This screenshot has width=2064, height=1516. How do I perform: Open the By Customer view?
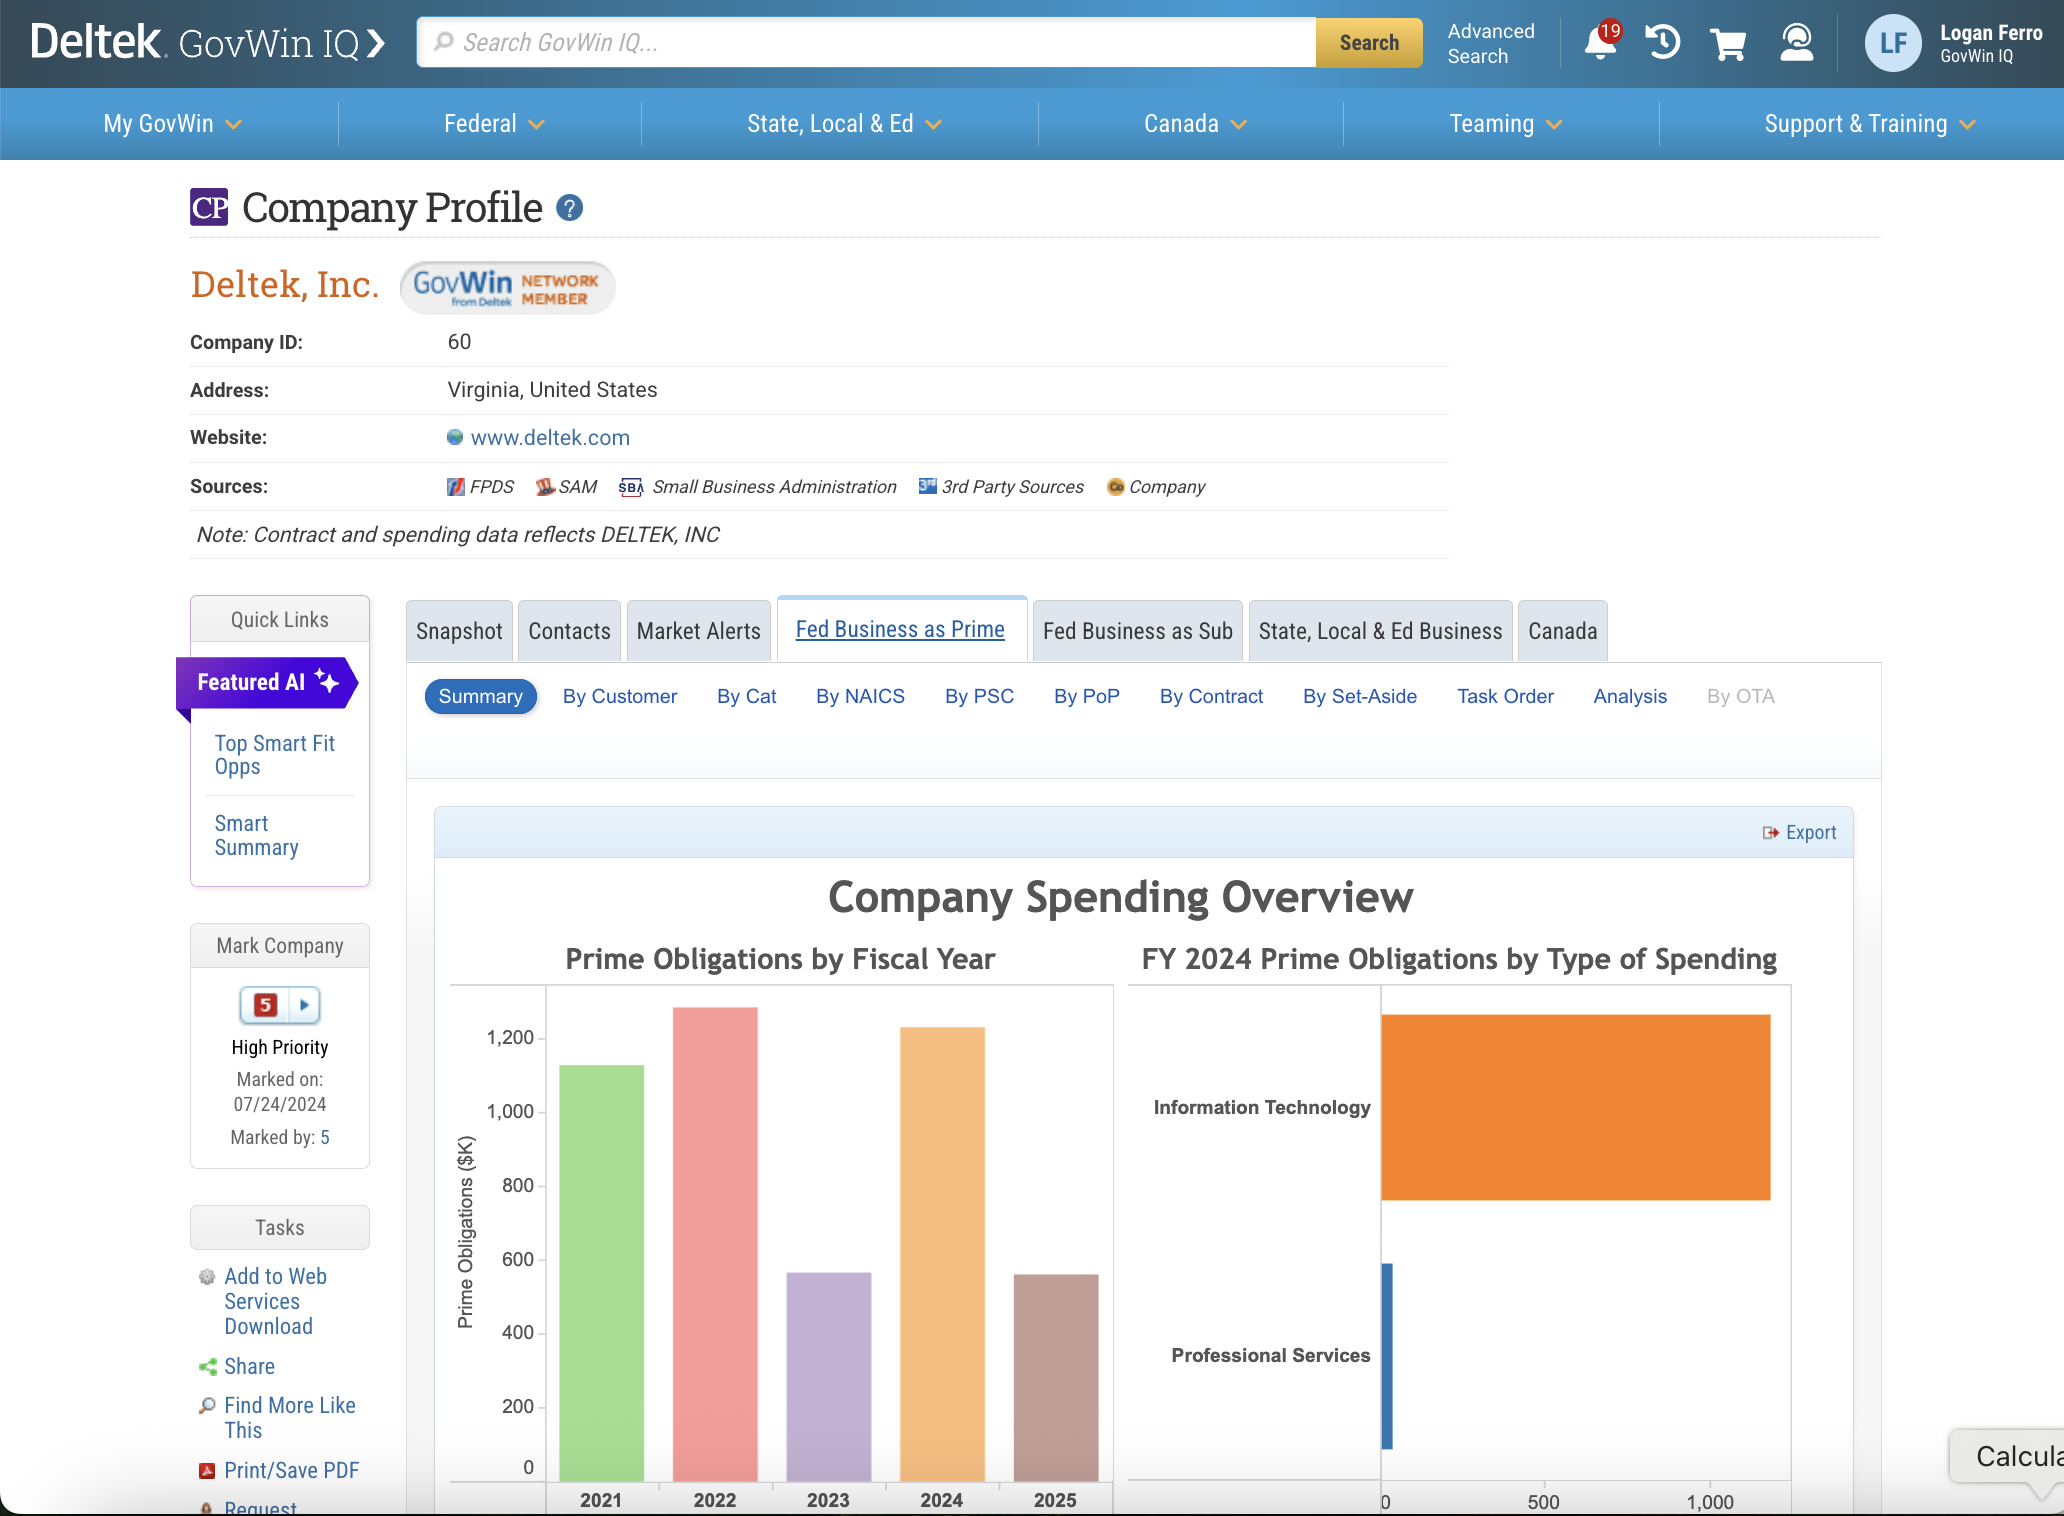click(x=619, y=696)
